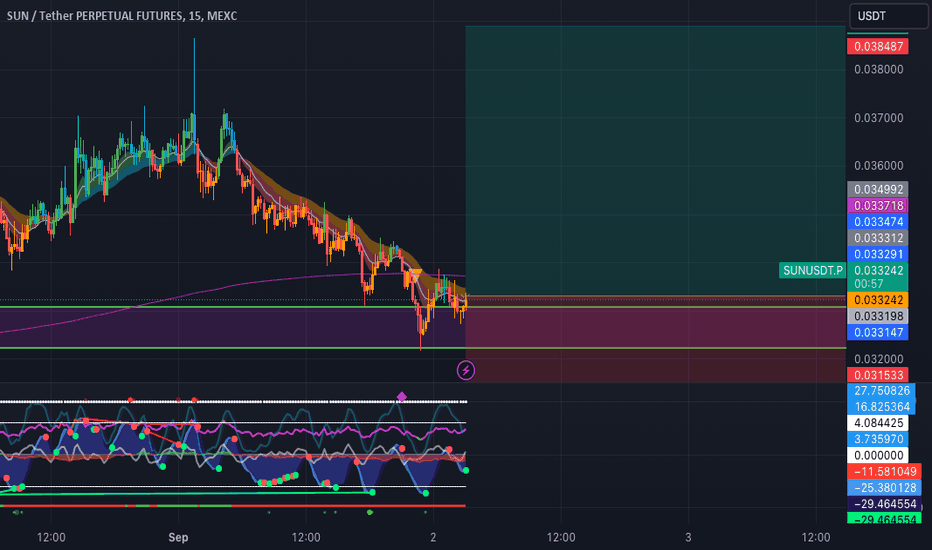Click the purple lightning bolt event icon
This screenshot has width=932, height=550.
point(465,370)
